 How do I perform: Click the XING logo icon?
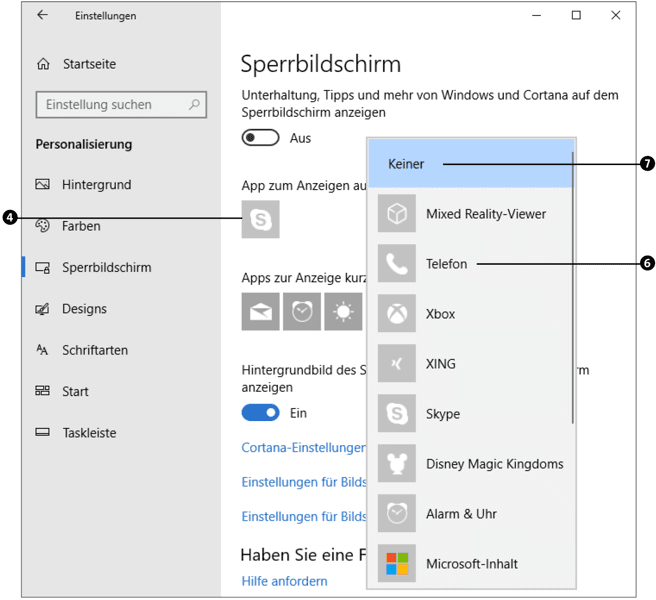point(397,364)
